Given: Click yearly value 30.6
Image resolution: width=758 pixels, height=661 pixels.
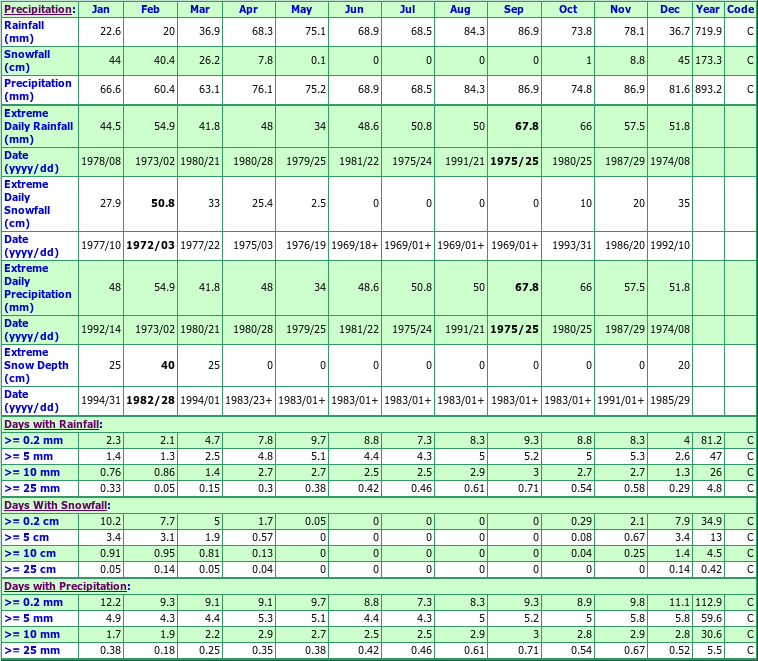Looking at the screenshot, I should point(712,634).
